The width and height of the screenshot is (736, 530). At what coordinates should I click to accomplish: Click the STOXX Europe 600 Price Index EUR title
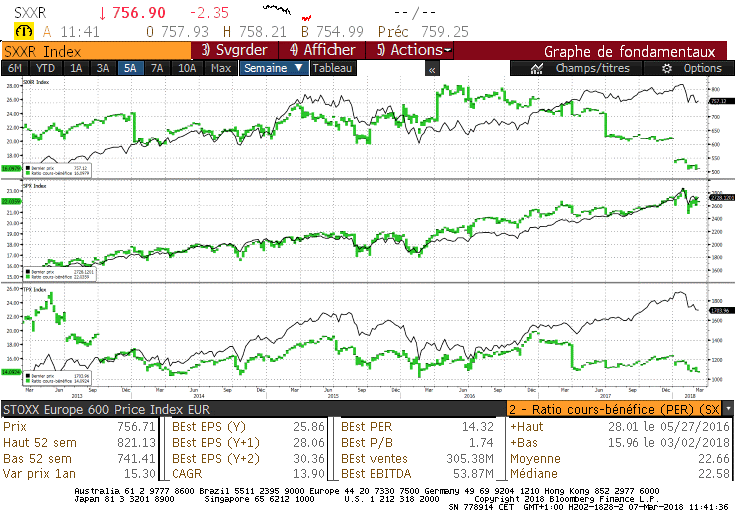point(107,410)
